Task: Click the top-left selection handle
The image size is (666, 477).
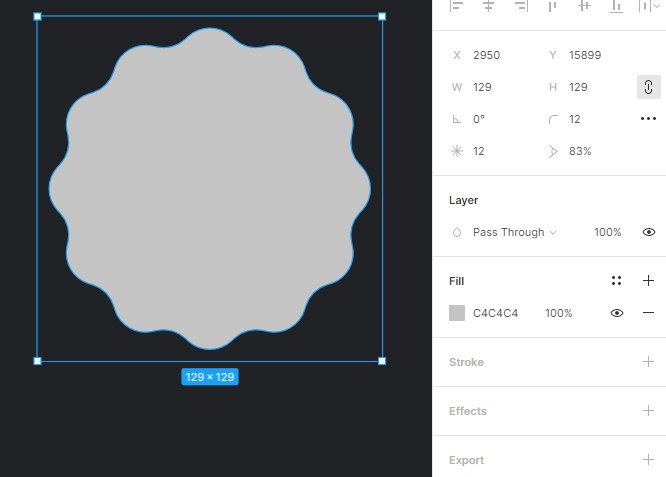Action: [x=37, y=17]
